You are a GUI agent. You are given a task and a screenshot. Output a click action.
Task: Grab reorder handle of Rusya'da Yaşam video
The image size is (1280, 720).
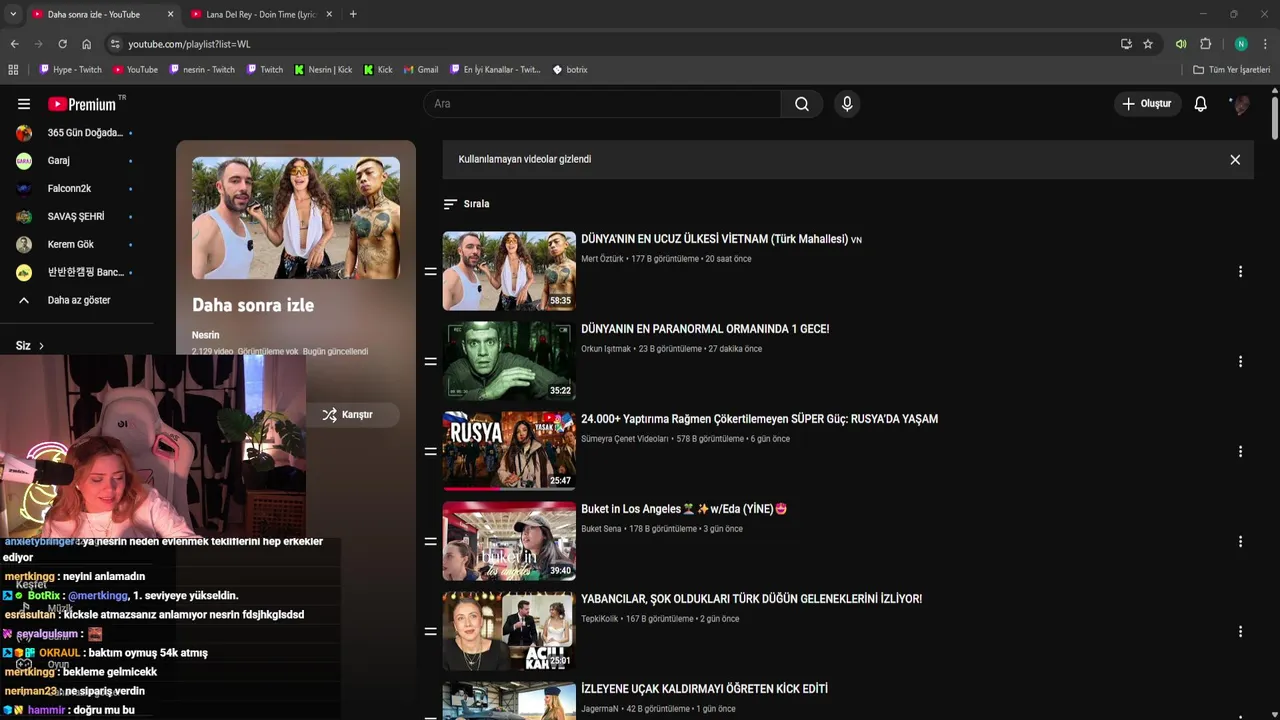431,451
